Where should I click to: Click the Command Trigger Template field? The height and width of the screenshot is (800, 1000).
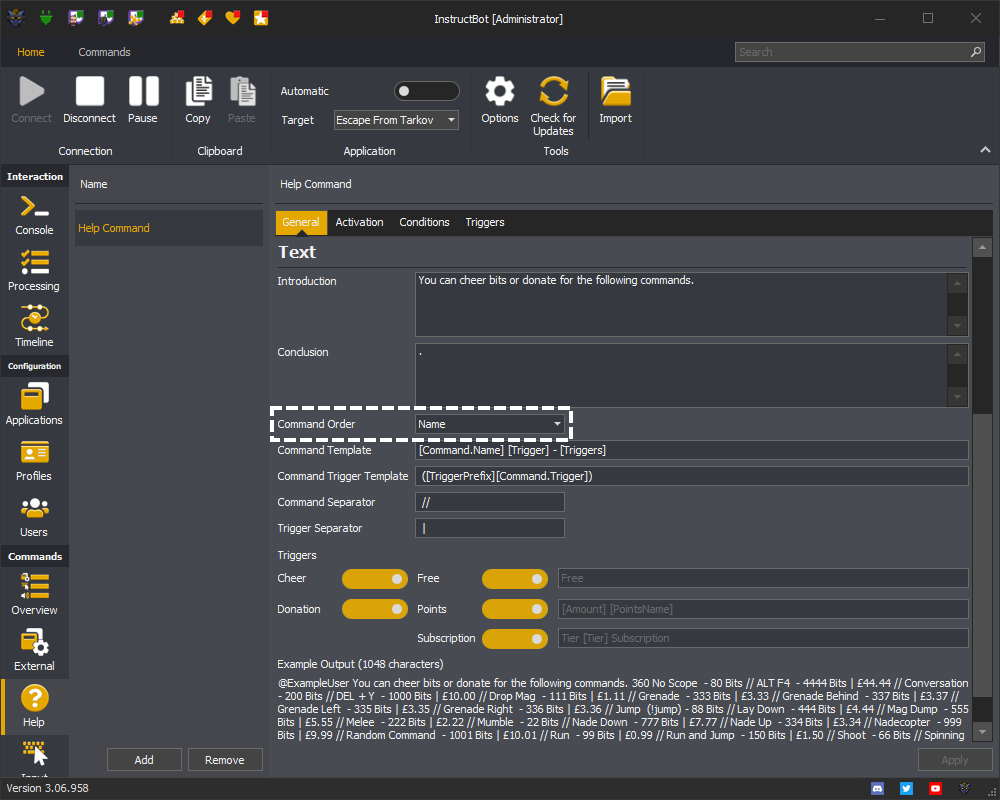coord(691,477)
